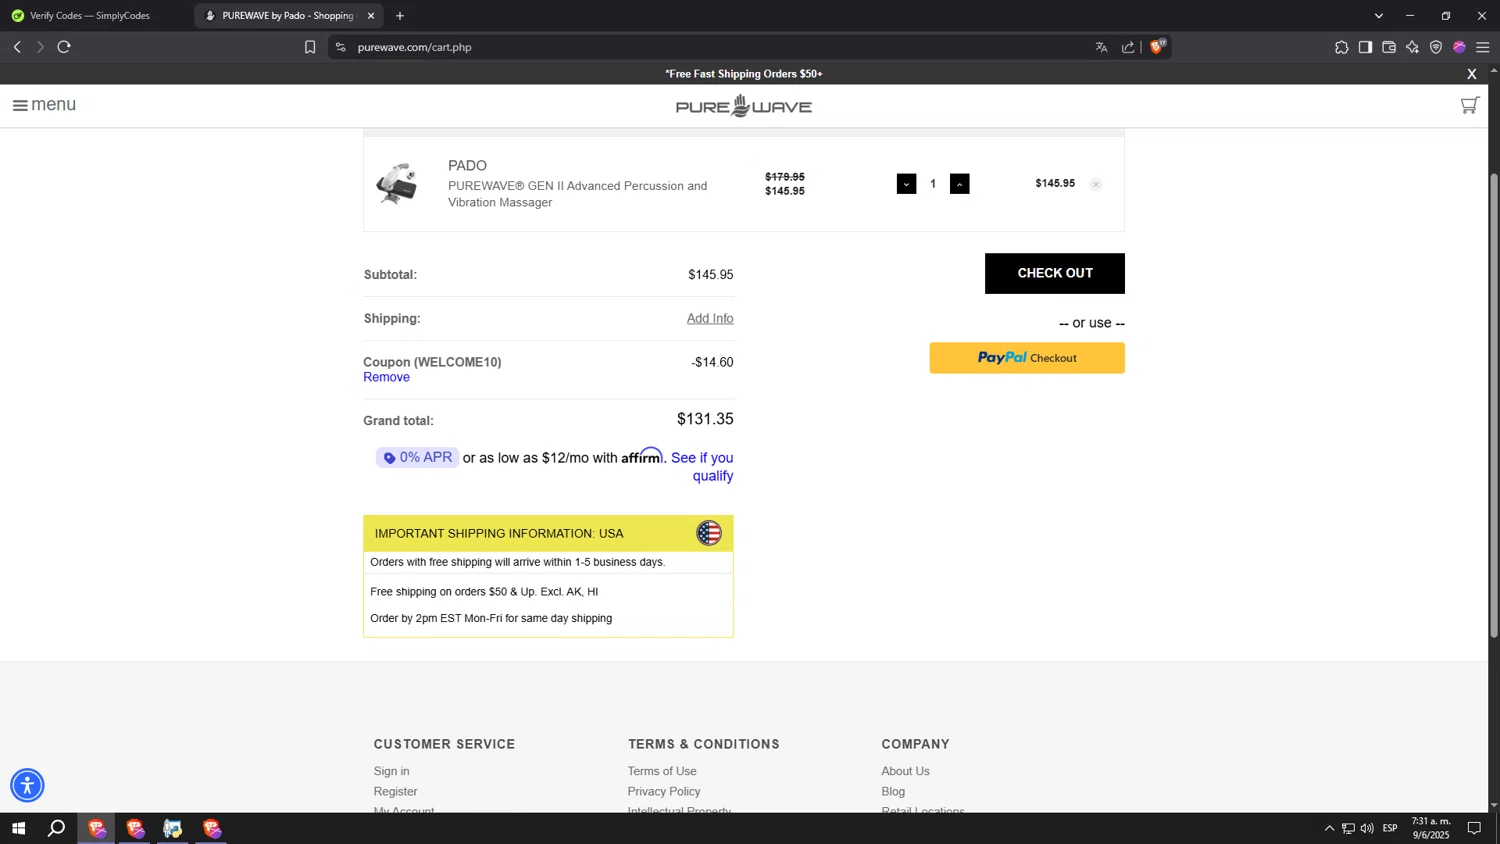This screenshot has width=1500, height=844.
Task: Increase massager quantity
Action: click(x=959, y=184)
